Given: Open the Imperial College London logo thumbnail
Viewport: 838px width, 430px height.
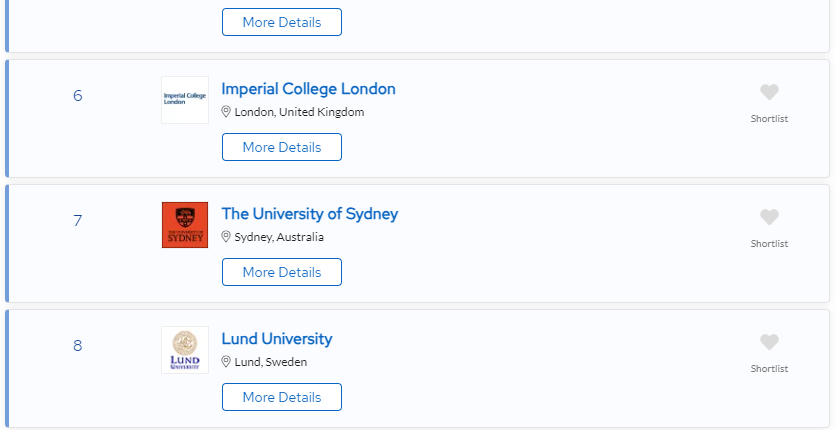Looking at the screenshot, I should click(x=185, y=100).
